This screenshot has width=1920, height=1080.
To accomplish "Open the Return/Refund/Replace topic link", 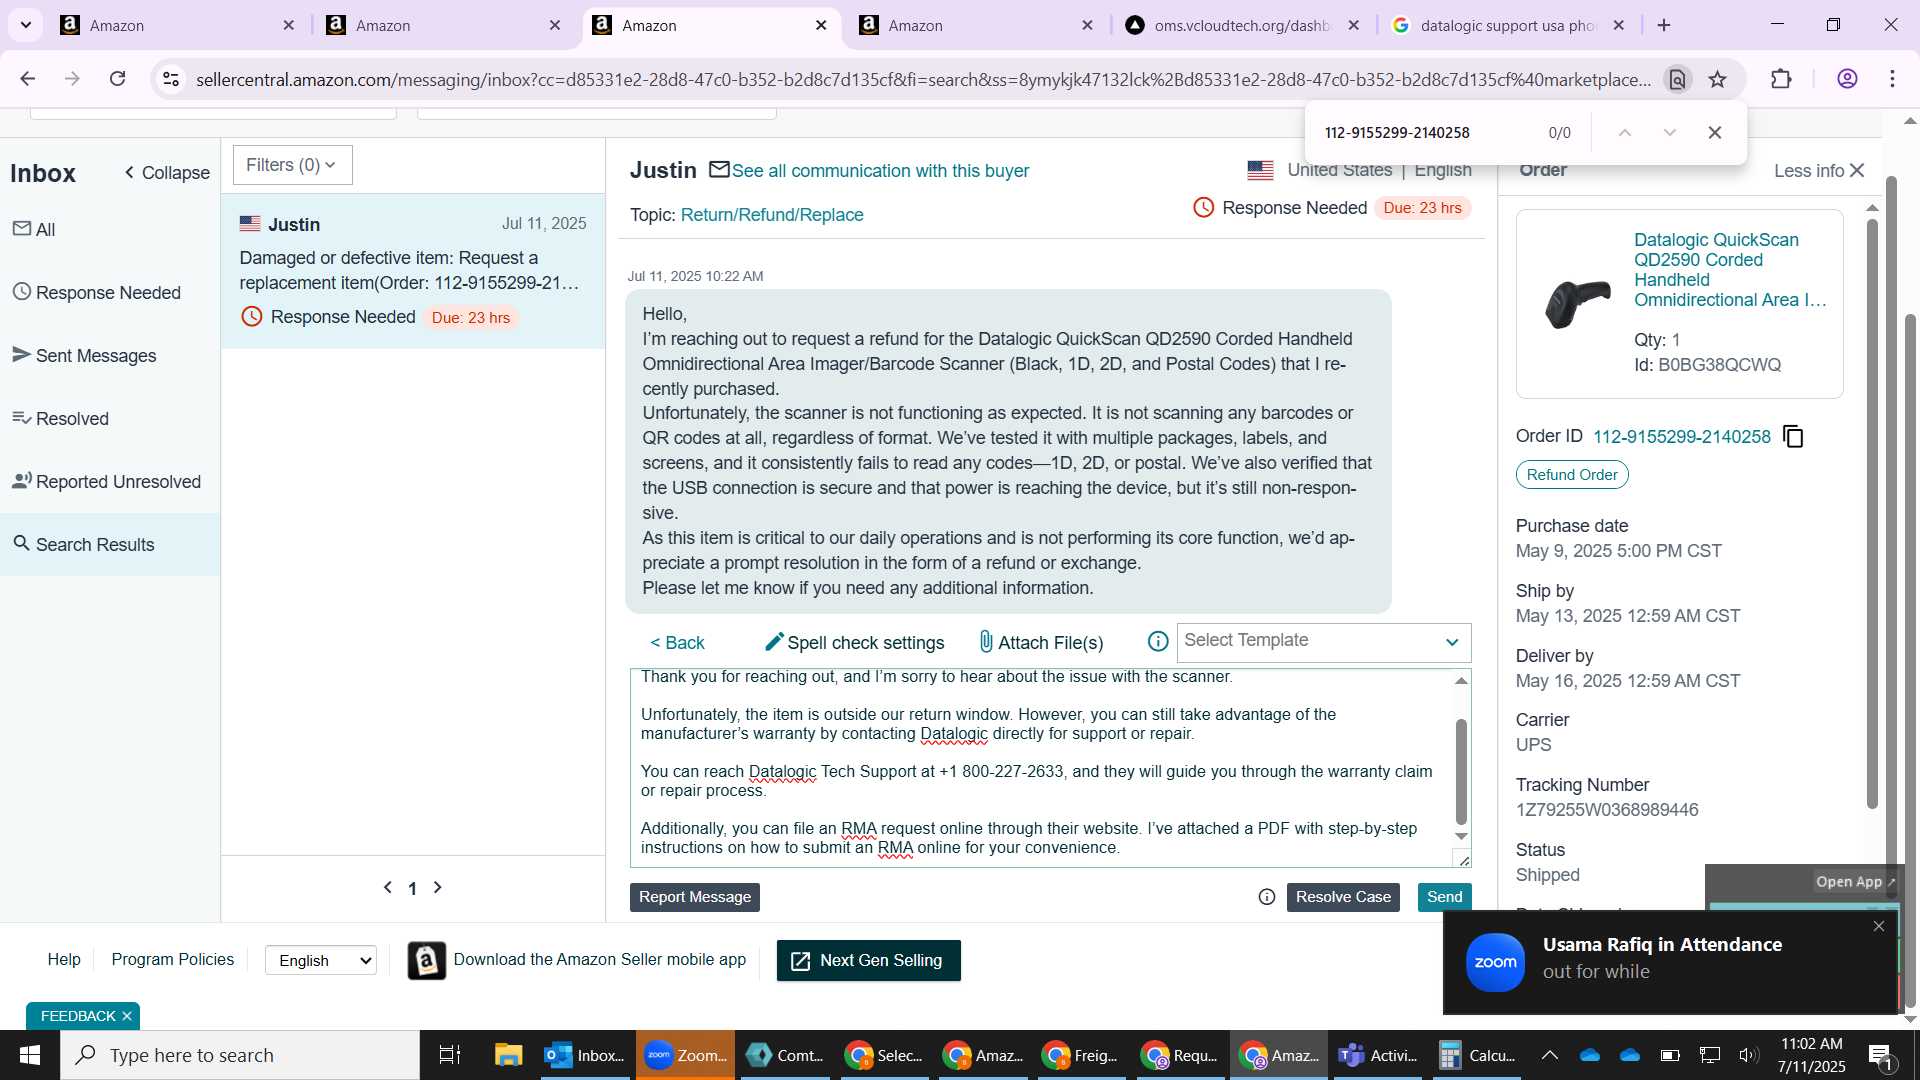I will pyautogui.click(x=772, y=215).
